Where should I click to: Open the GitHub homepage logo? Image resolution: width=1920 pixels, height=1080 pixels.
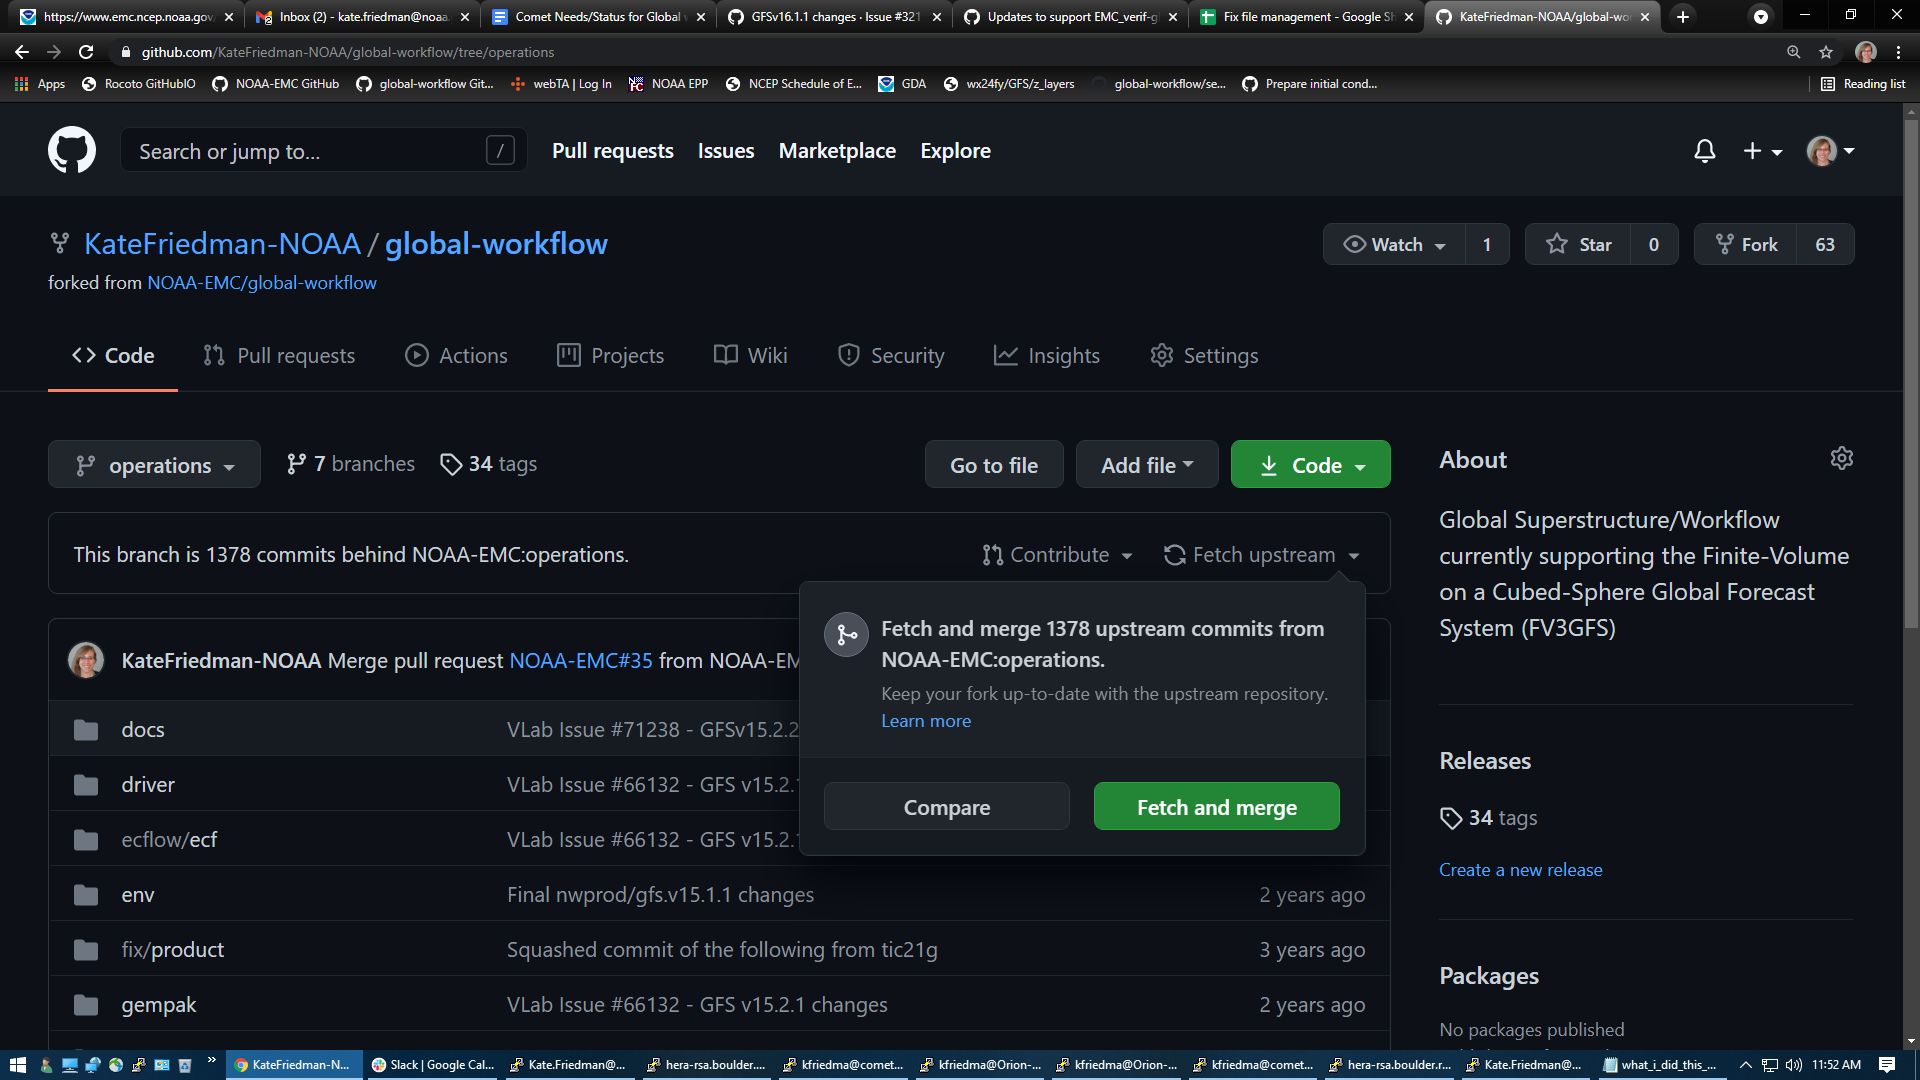(x=72, y=151)
